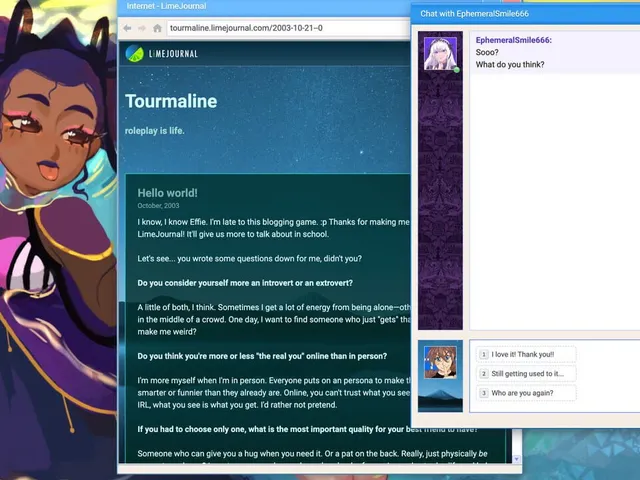The image size is (640, 480).
Task: Choose reply "Who are you again?"
Action: click(x=526, y=393)
